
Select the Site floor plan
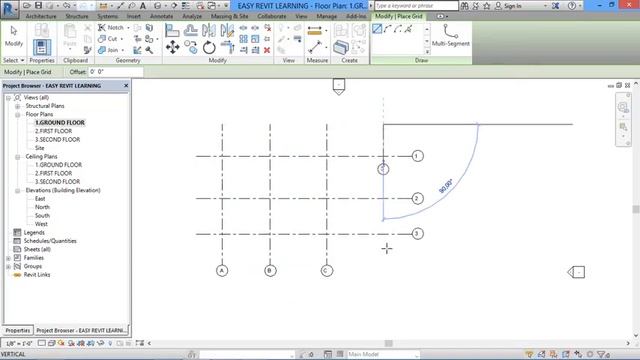pos(40,148)
